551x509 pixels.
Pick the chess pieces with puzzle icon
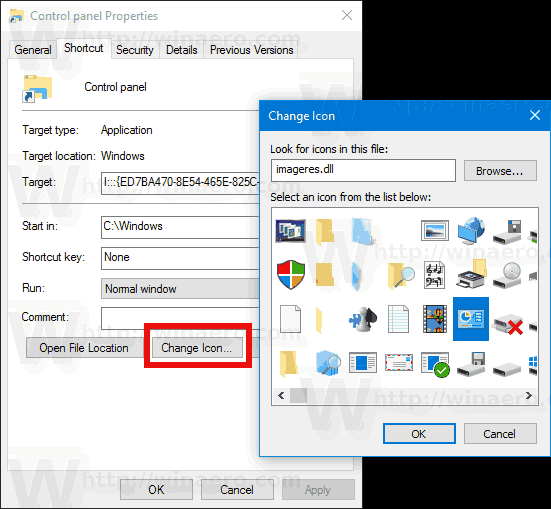[363, 319]
